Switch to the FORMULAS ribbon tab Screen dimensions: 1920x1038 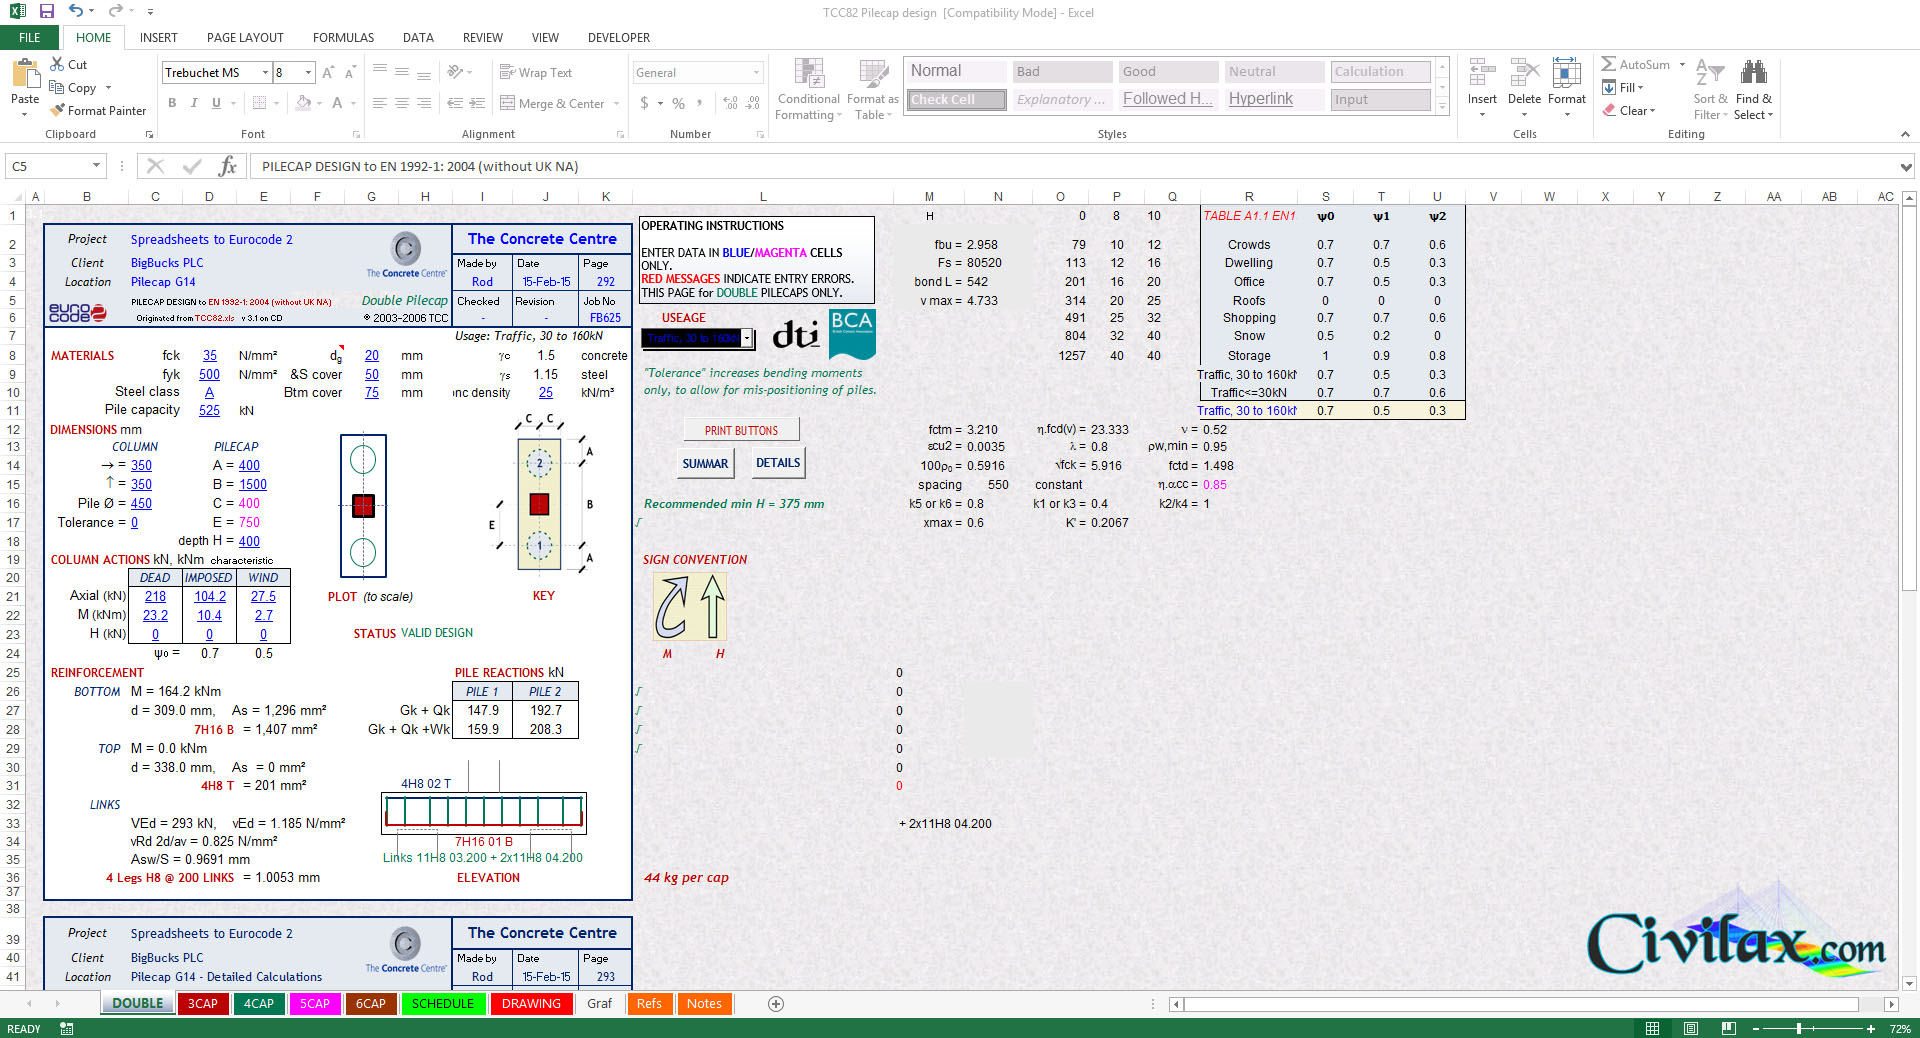point(343,37)
